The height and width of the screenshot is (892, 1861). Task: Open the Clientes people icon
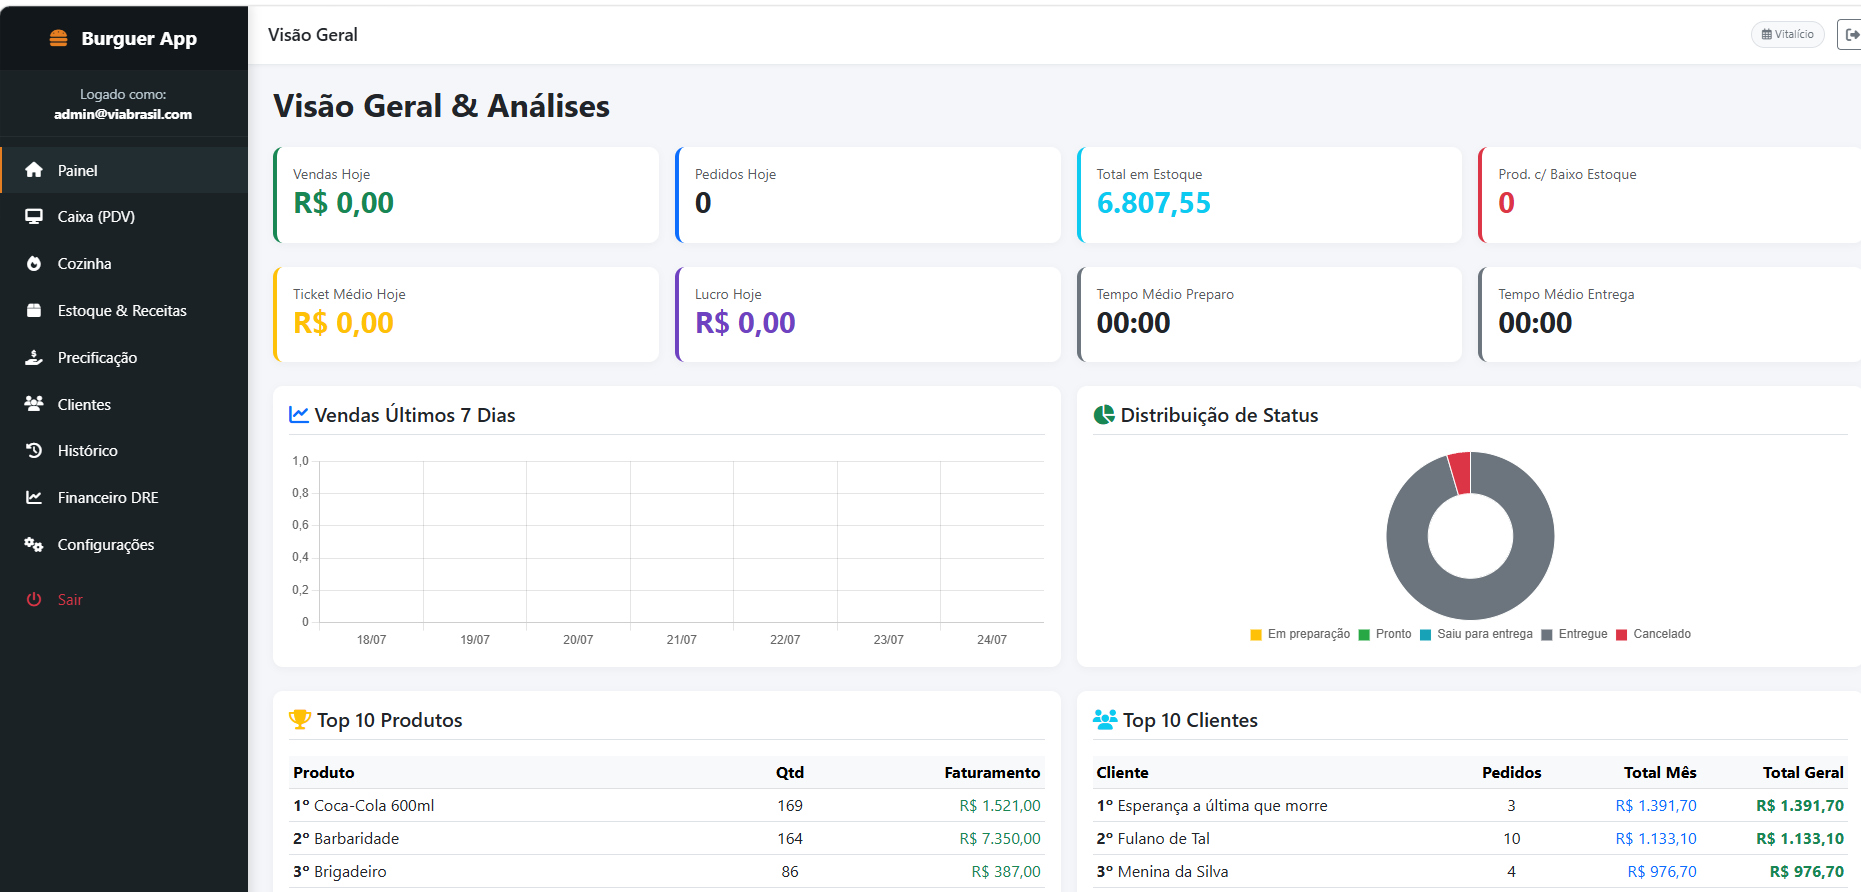(x=34, y=404)
